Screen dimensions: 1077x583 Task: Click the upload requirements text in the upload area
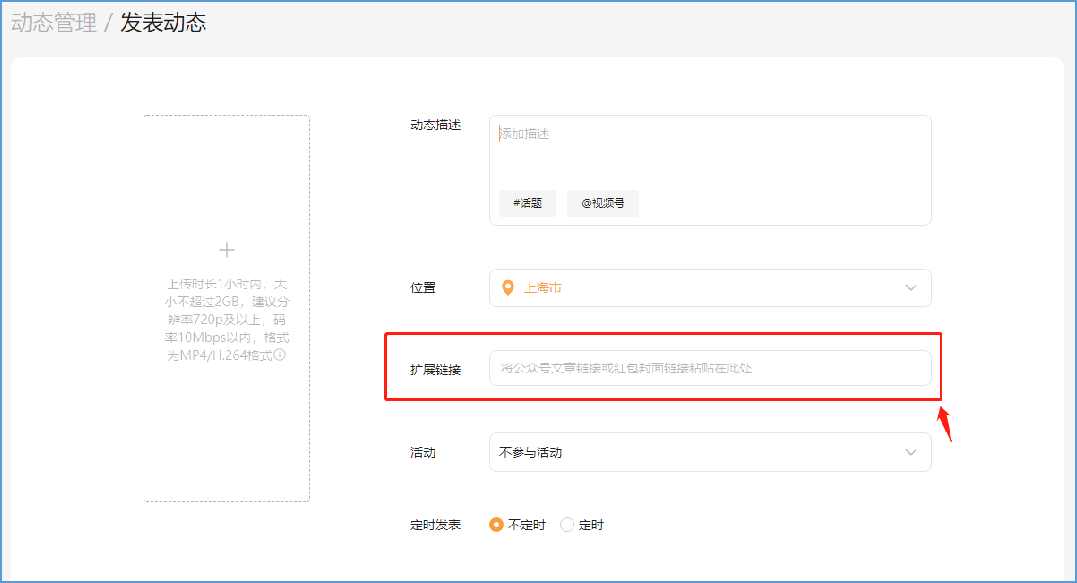coord(227,319)
